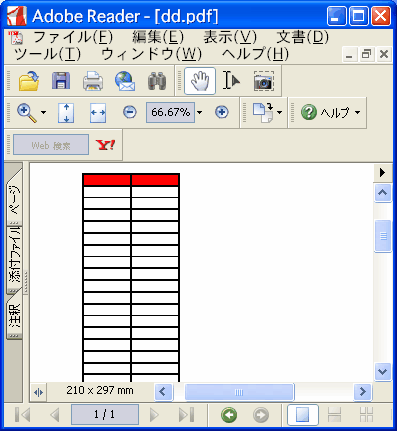Click the vertical scrollbar down arrow

pos(382,372)
